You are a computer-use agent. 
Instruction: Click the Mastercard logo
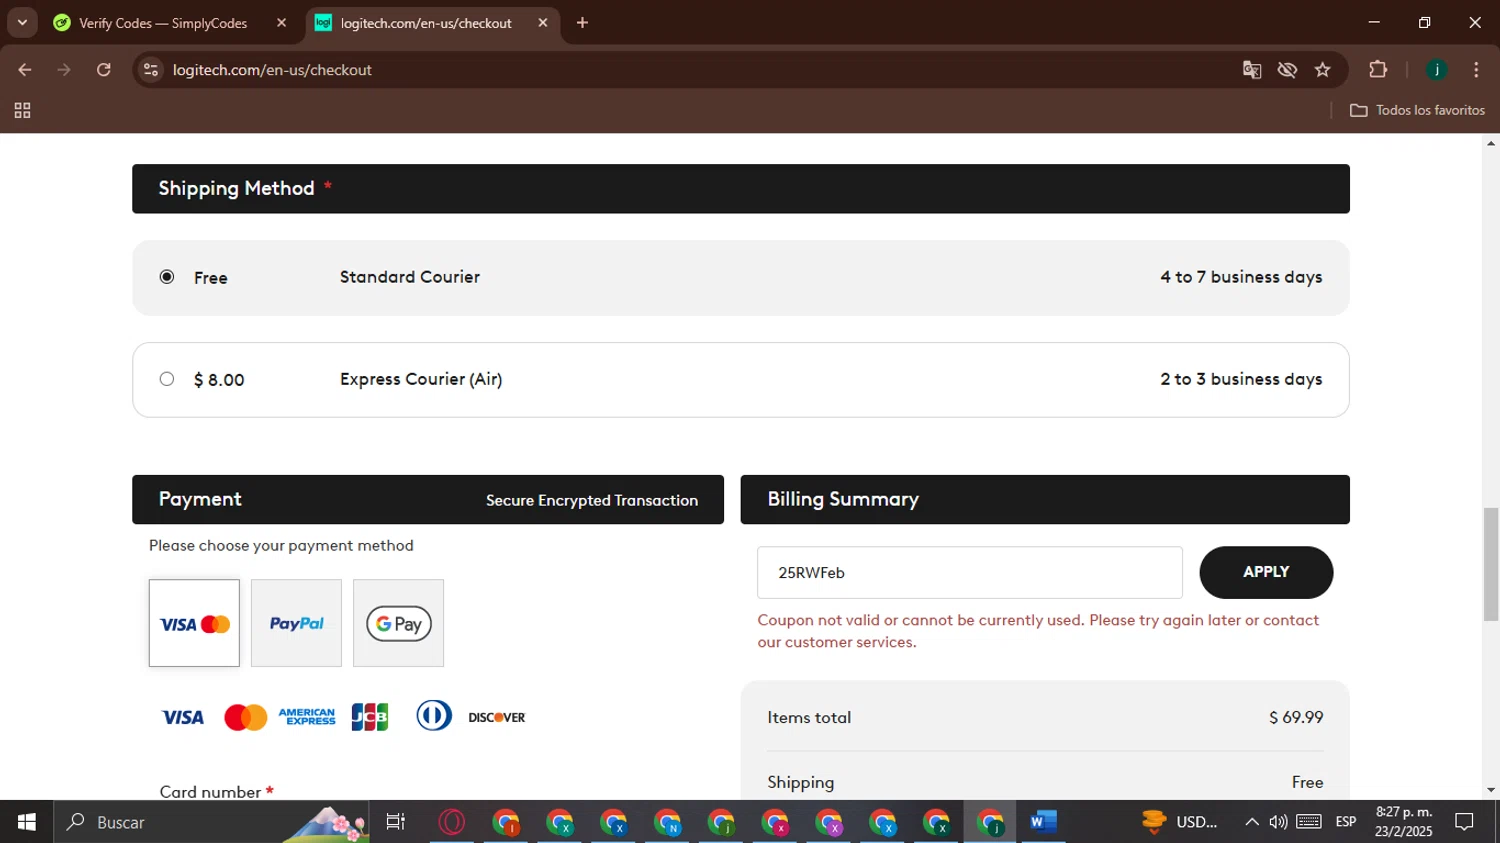coord(246,717)
